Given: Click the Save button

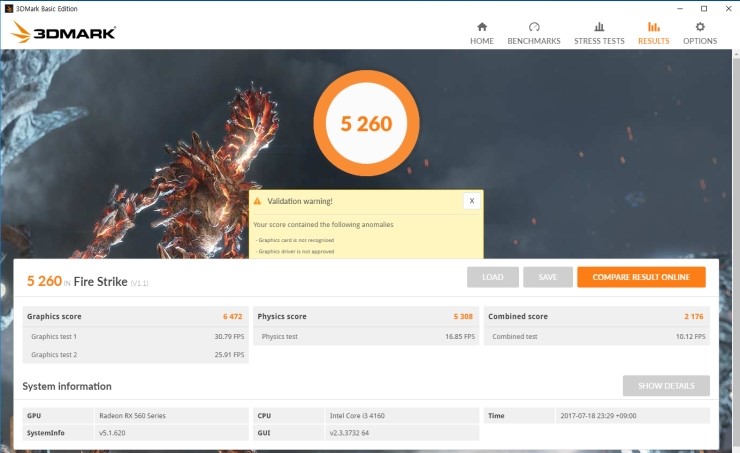Looking at the screenshot, I should point(547,277).
